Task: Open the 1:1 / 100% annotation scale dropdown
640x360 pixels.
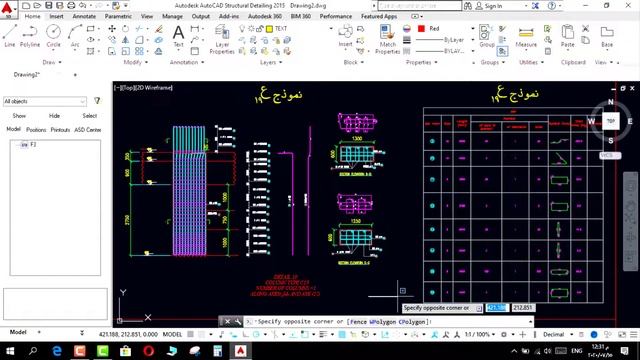Action: [x=480, y=334]
